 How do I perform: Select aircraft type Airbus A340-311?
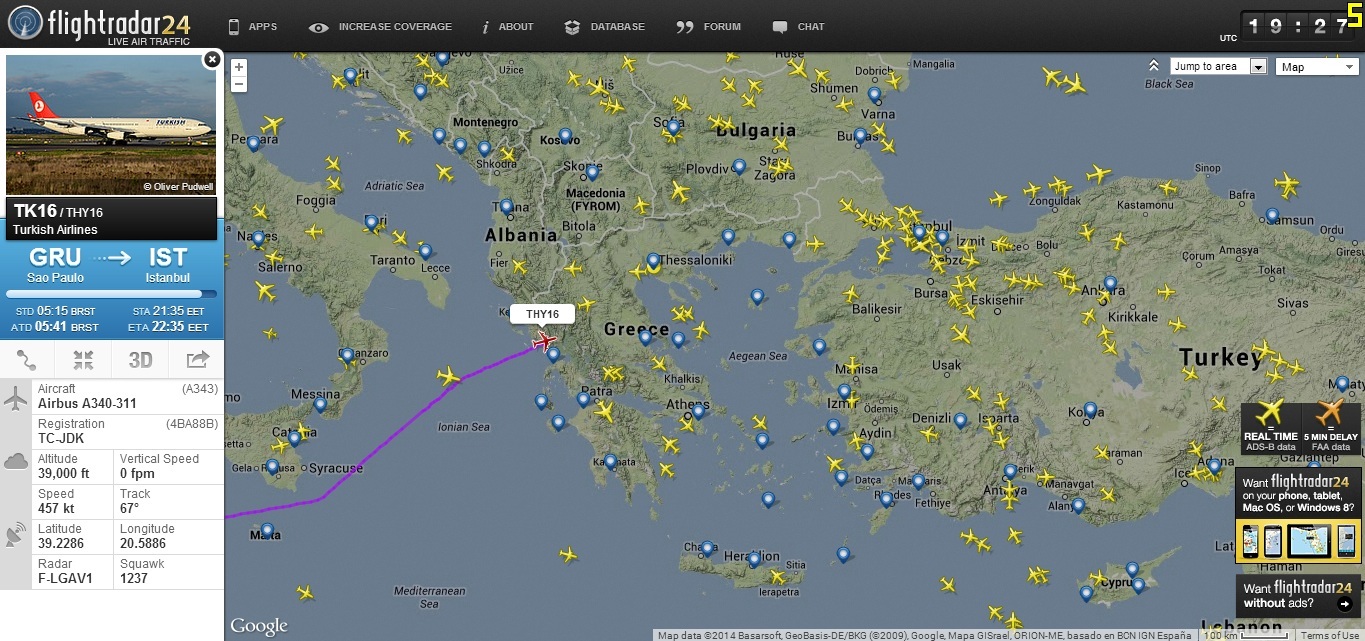tap(89, 404)
